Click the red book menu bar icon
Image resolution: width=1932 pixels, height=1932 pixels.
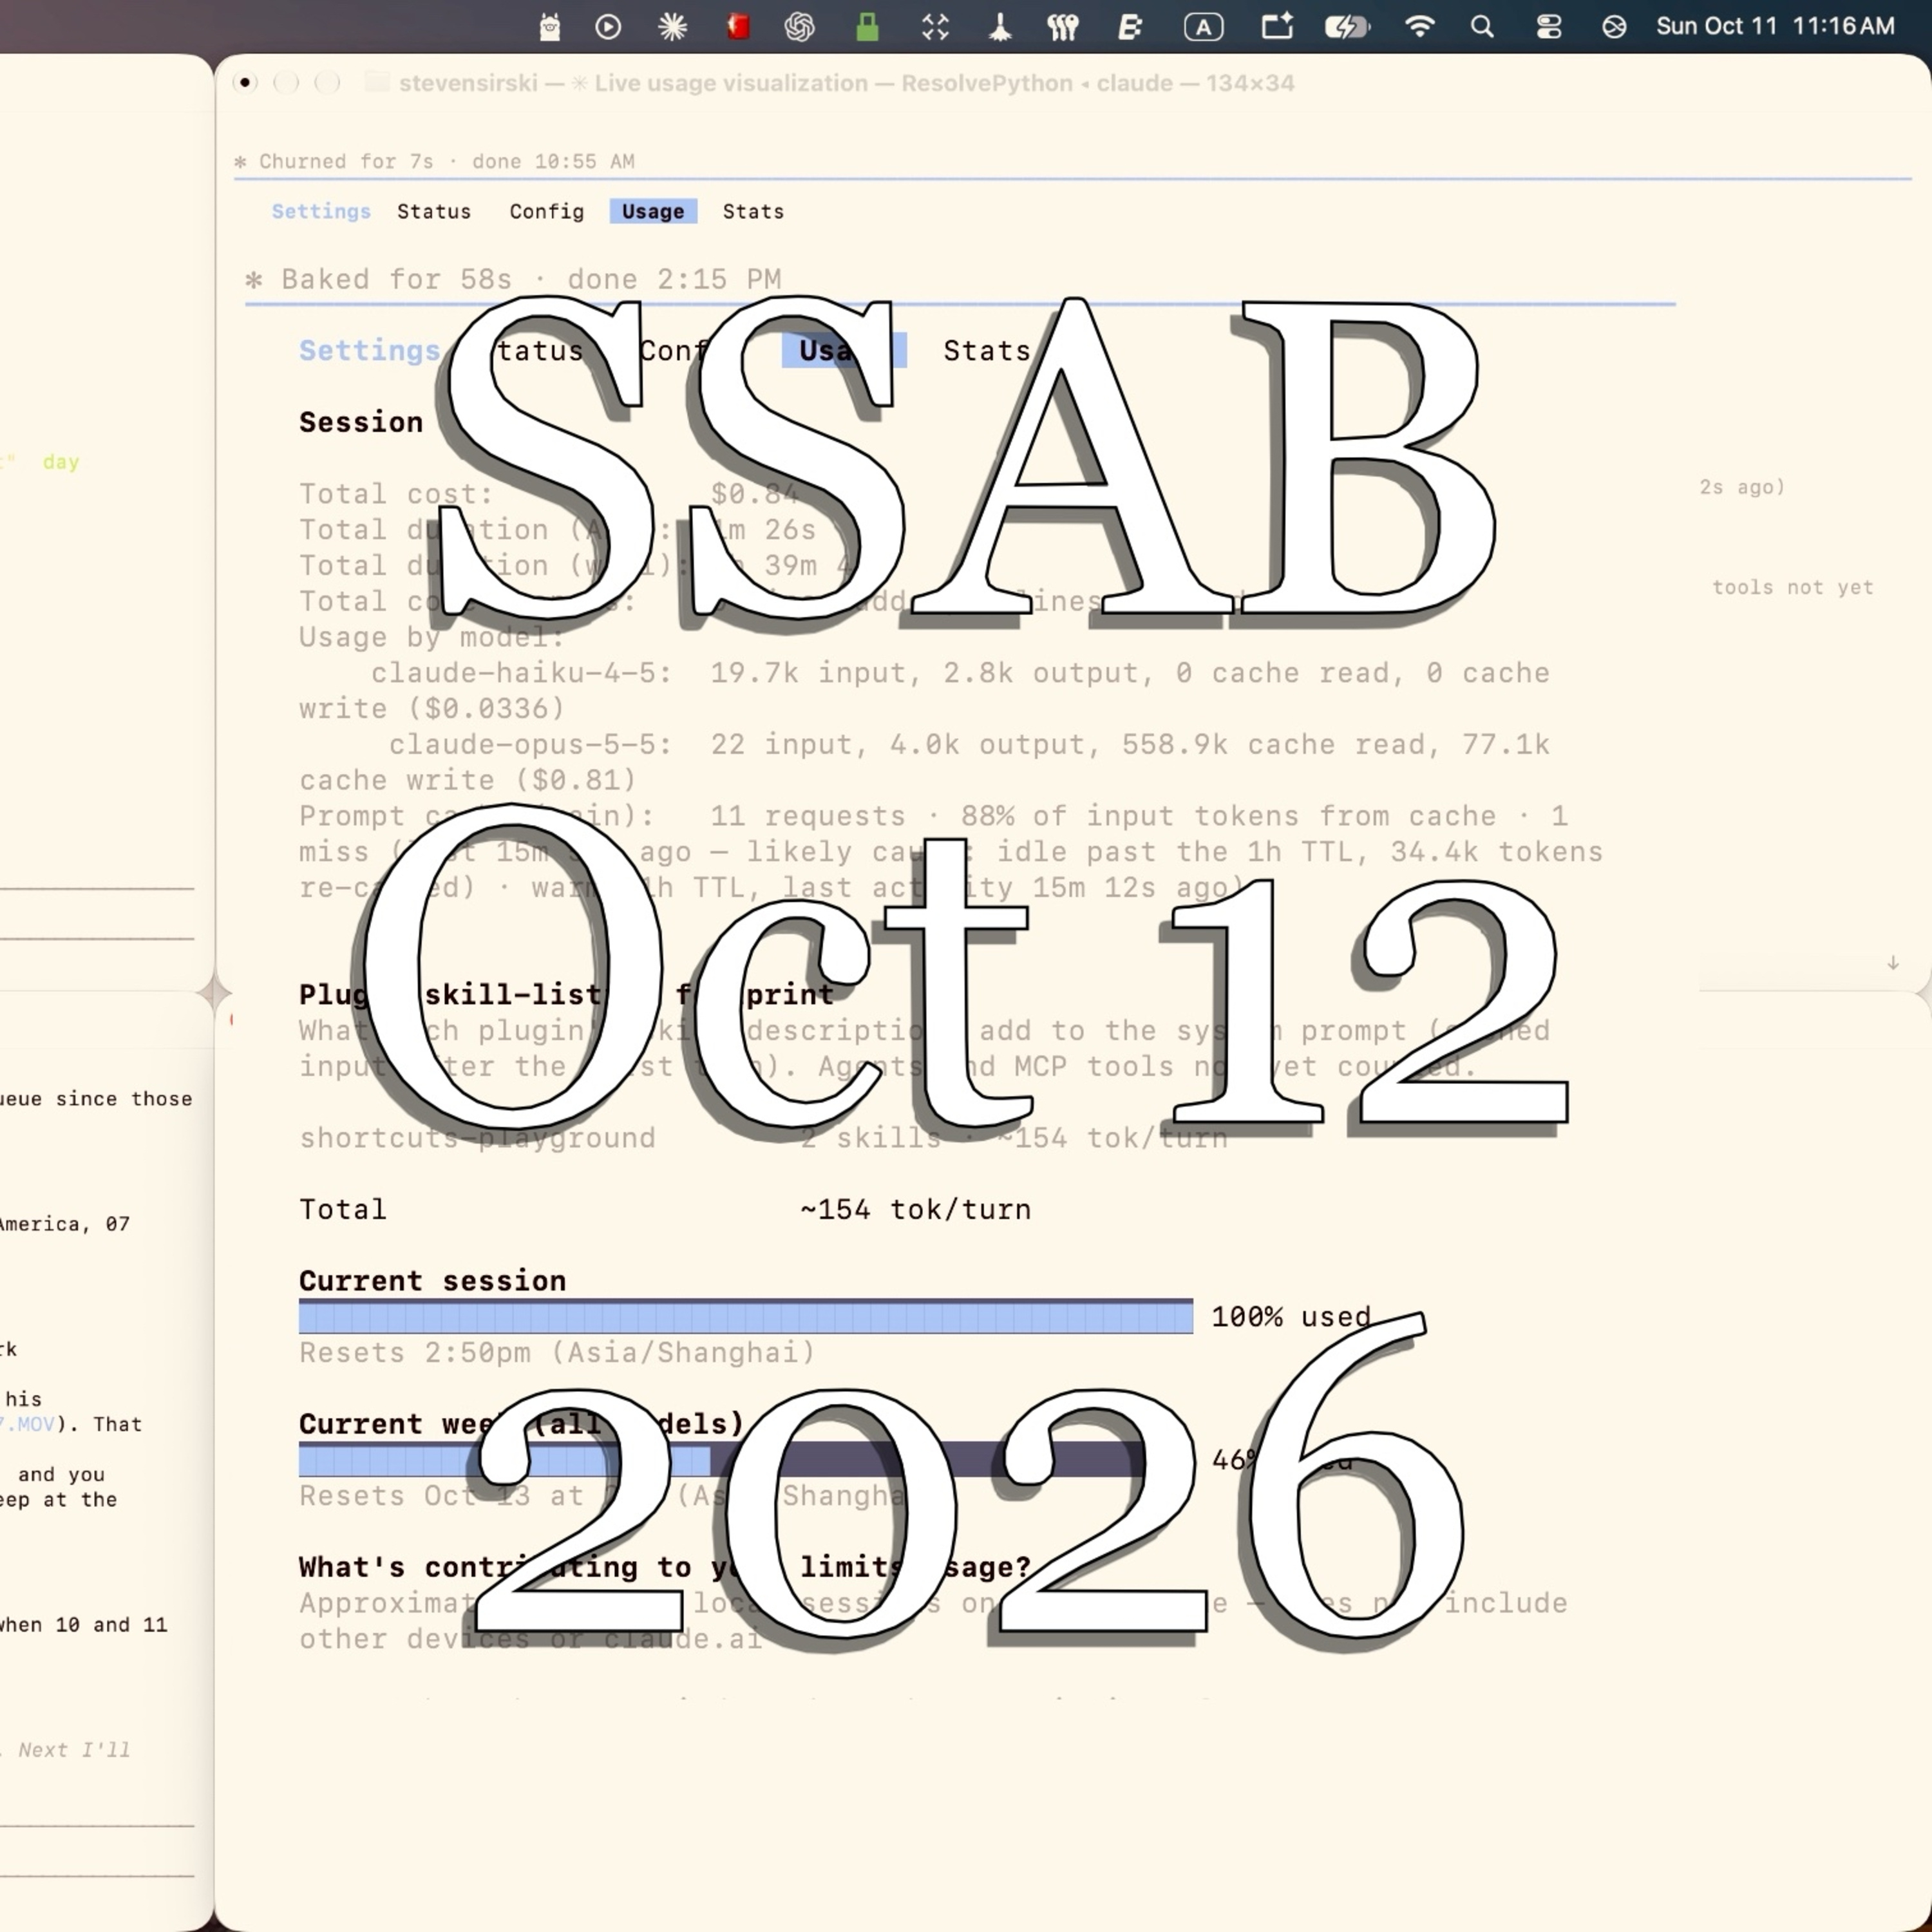[x=738, y=26]
